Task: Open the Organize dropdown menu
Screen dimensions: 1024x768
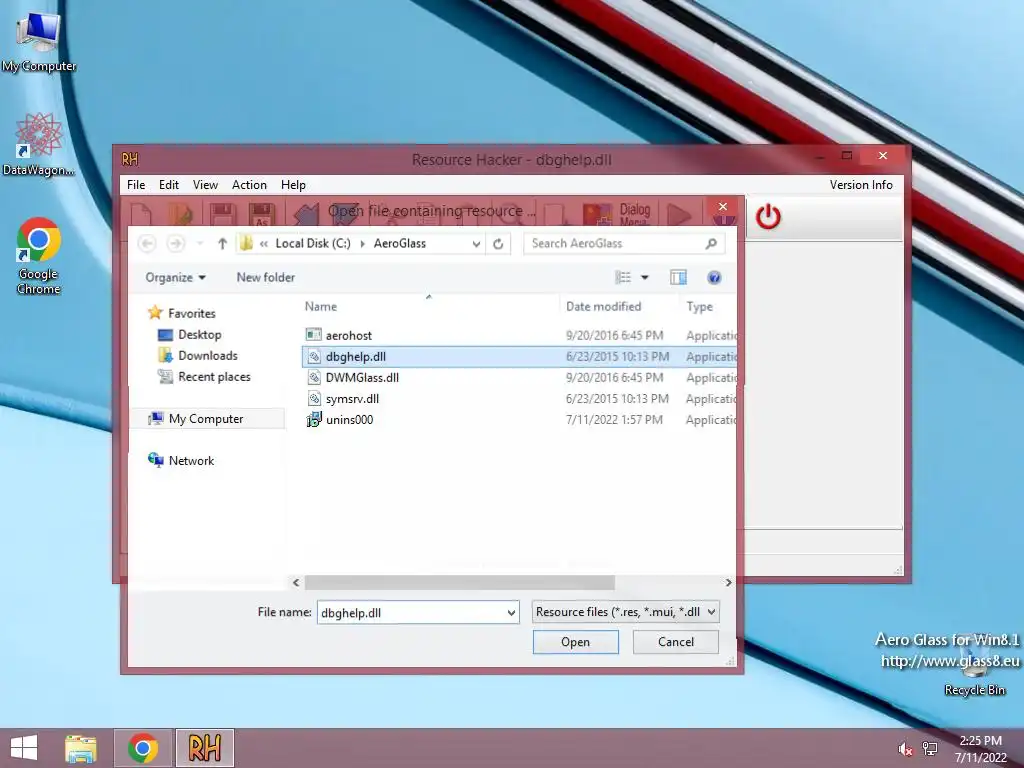Action: pos(175,278)
